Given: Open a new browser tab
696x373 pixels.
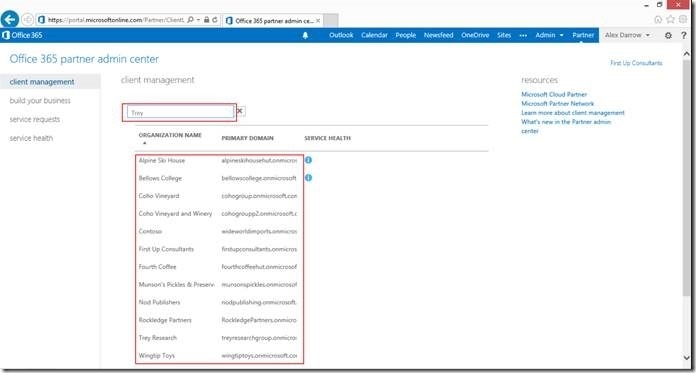Looking at the screenshot, I should (x=331, y=20).
